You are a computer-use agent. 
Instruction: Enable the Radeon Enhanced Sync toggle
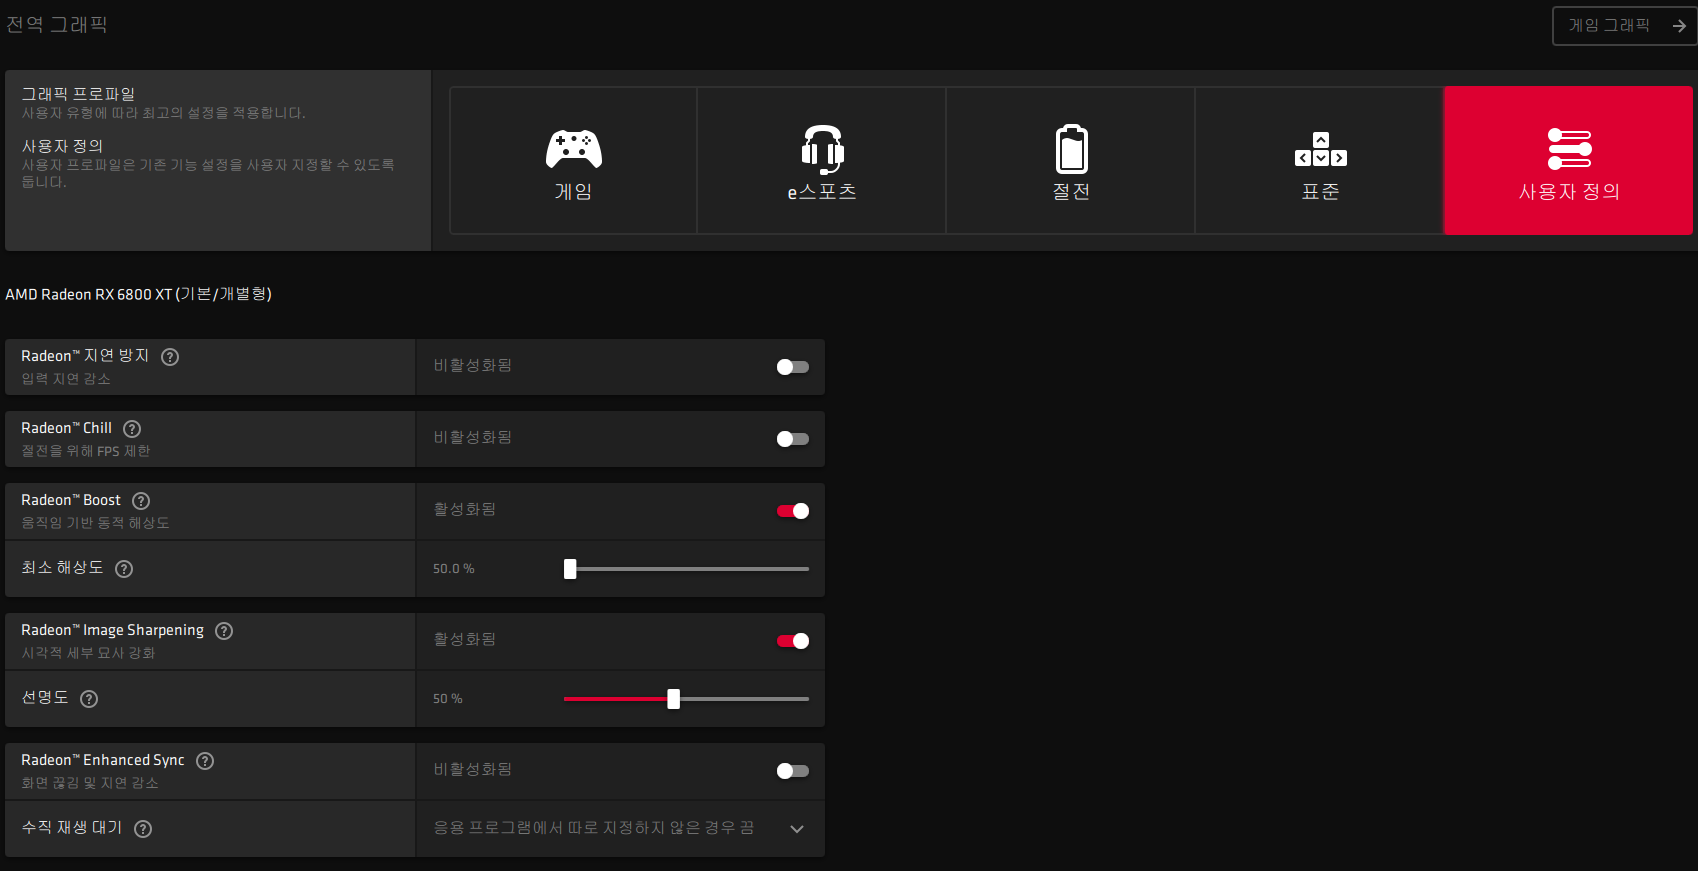(793, 771)
